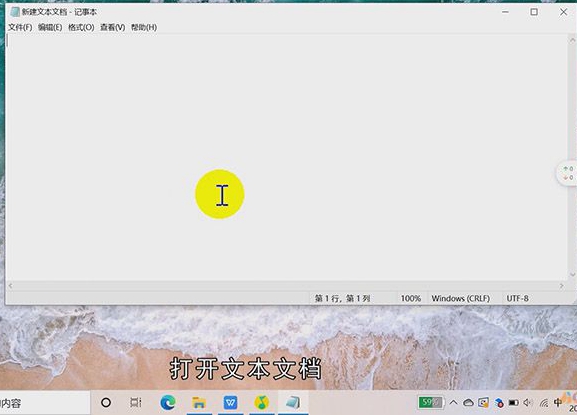Minimize the Notepad window
Viewport: 577px width, 415px height.
[x=505, y=12]
